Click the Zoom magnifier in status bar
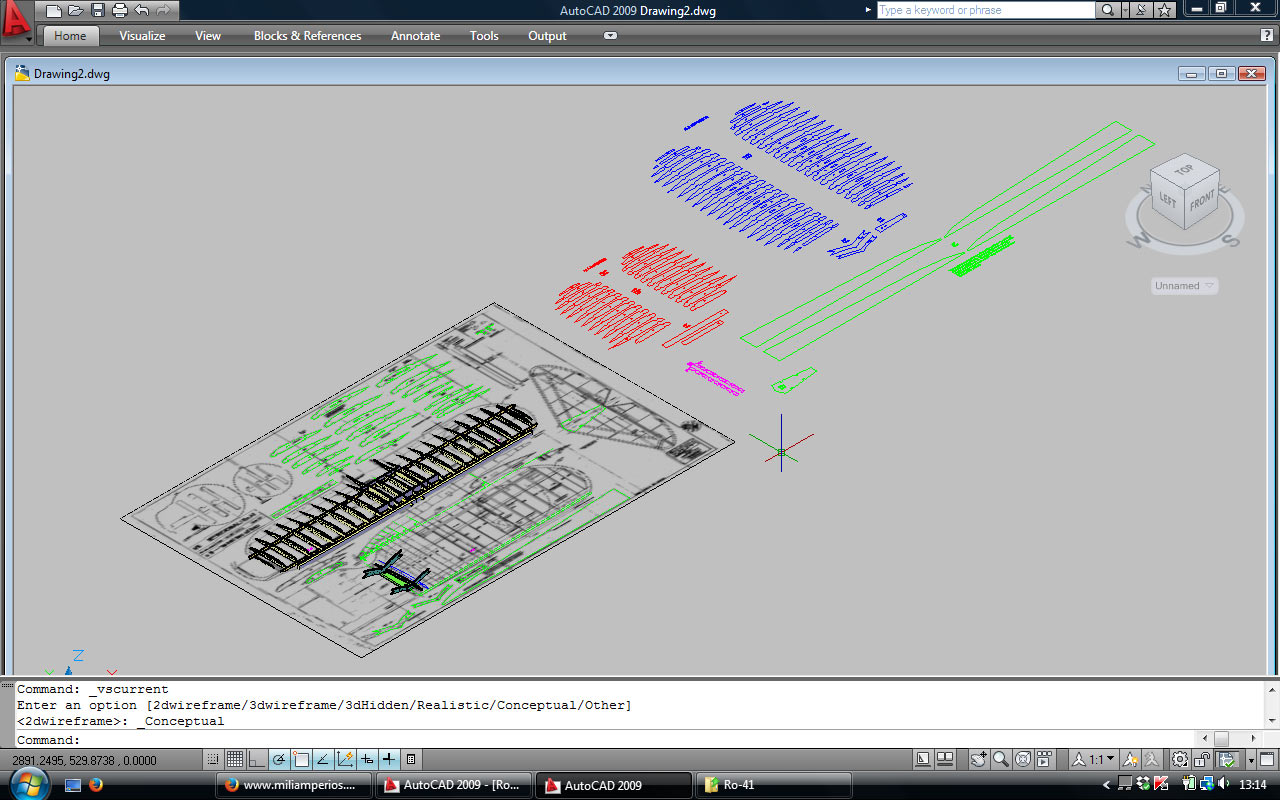The image size is (1280, 800). coord(1001,760)
